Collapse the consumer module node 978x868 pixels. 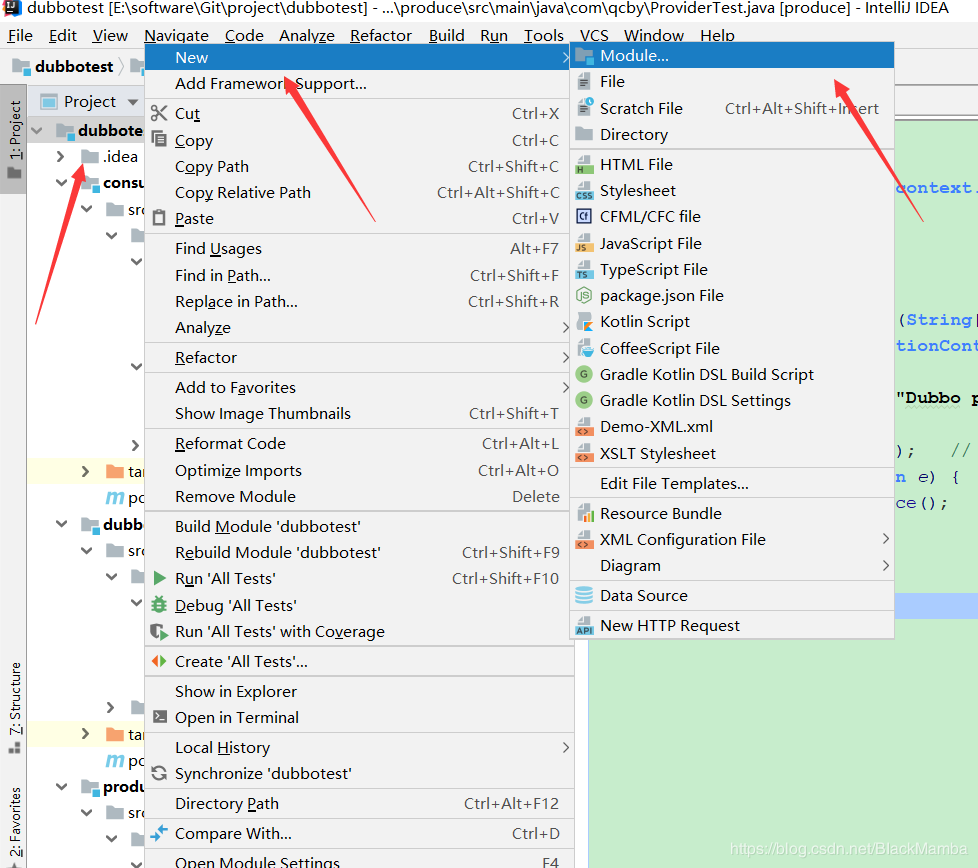click(61, 183)
